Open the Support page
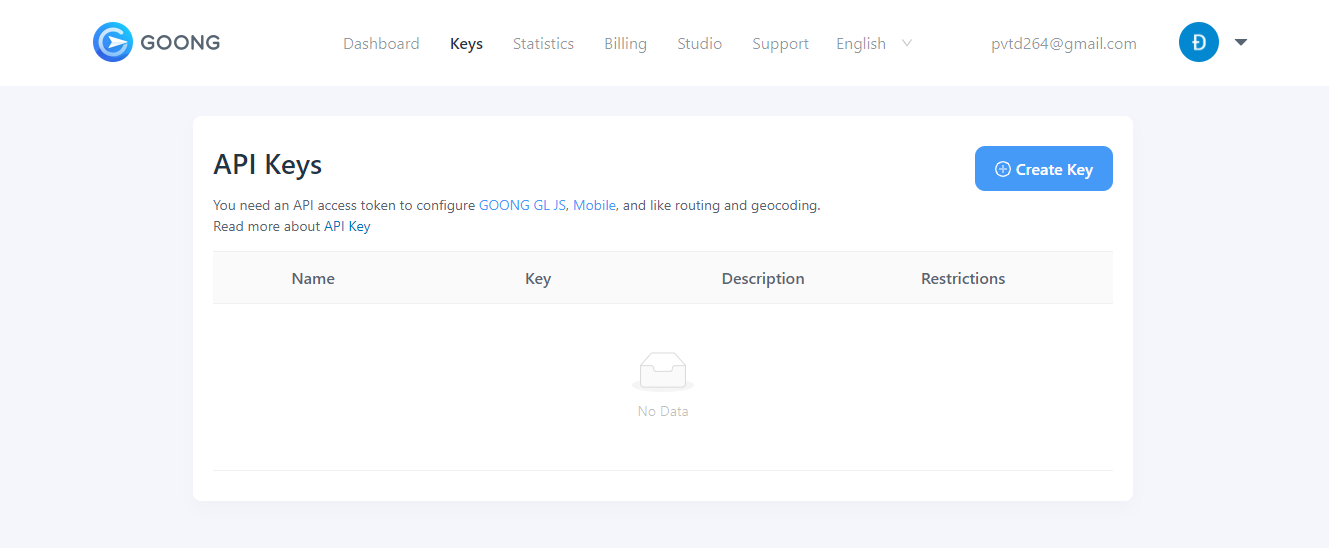Image resolution: width=1329 pixels, height=548 pixels. point(780,44)
